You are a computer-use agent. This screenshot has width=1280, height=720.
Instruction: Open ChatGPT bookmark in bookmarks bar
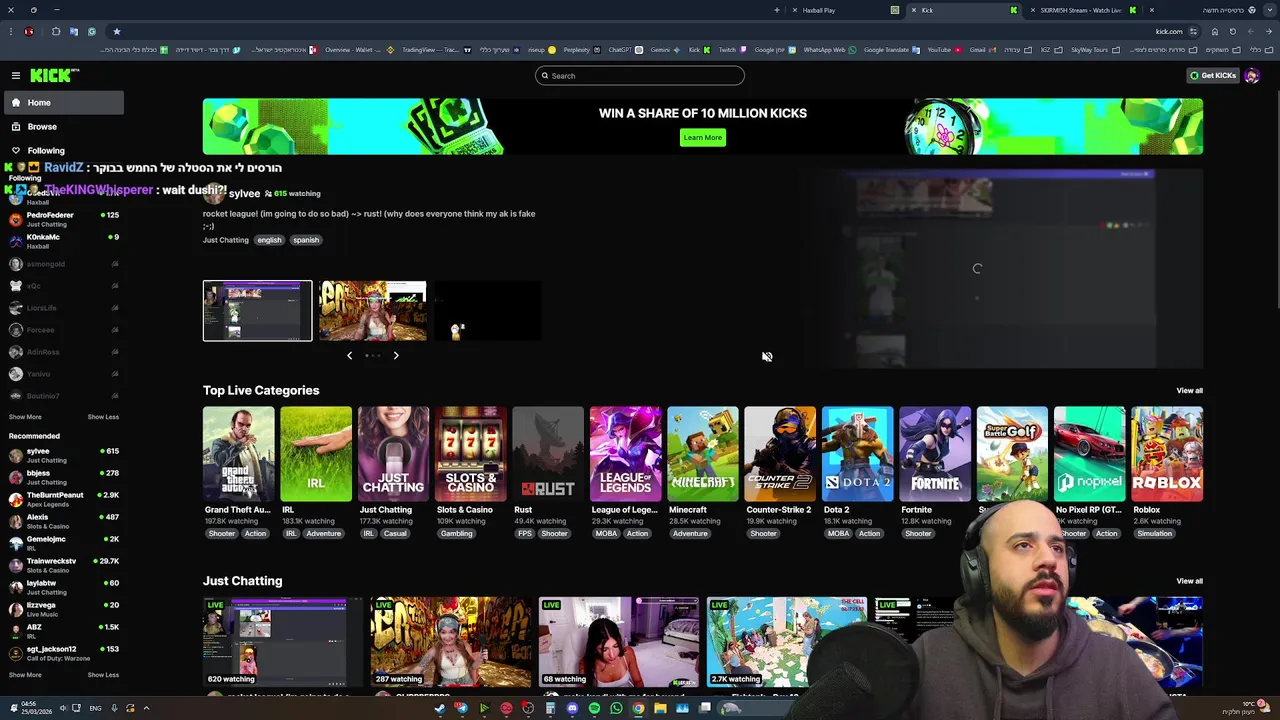click(624, 49)
